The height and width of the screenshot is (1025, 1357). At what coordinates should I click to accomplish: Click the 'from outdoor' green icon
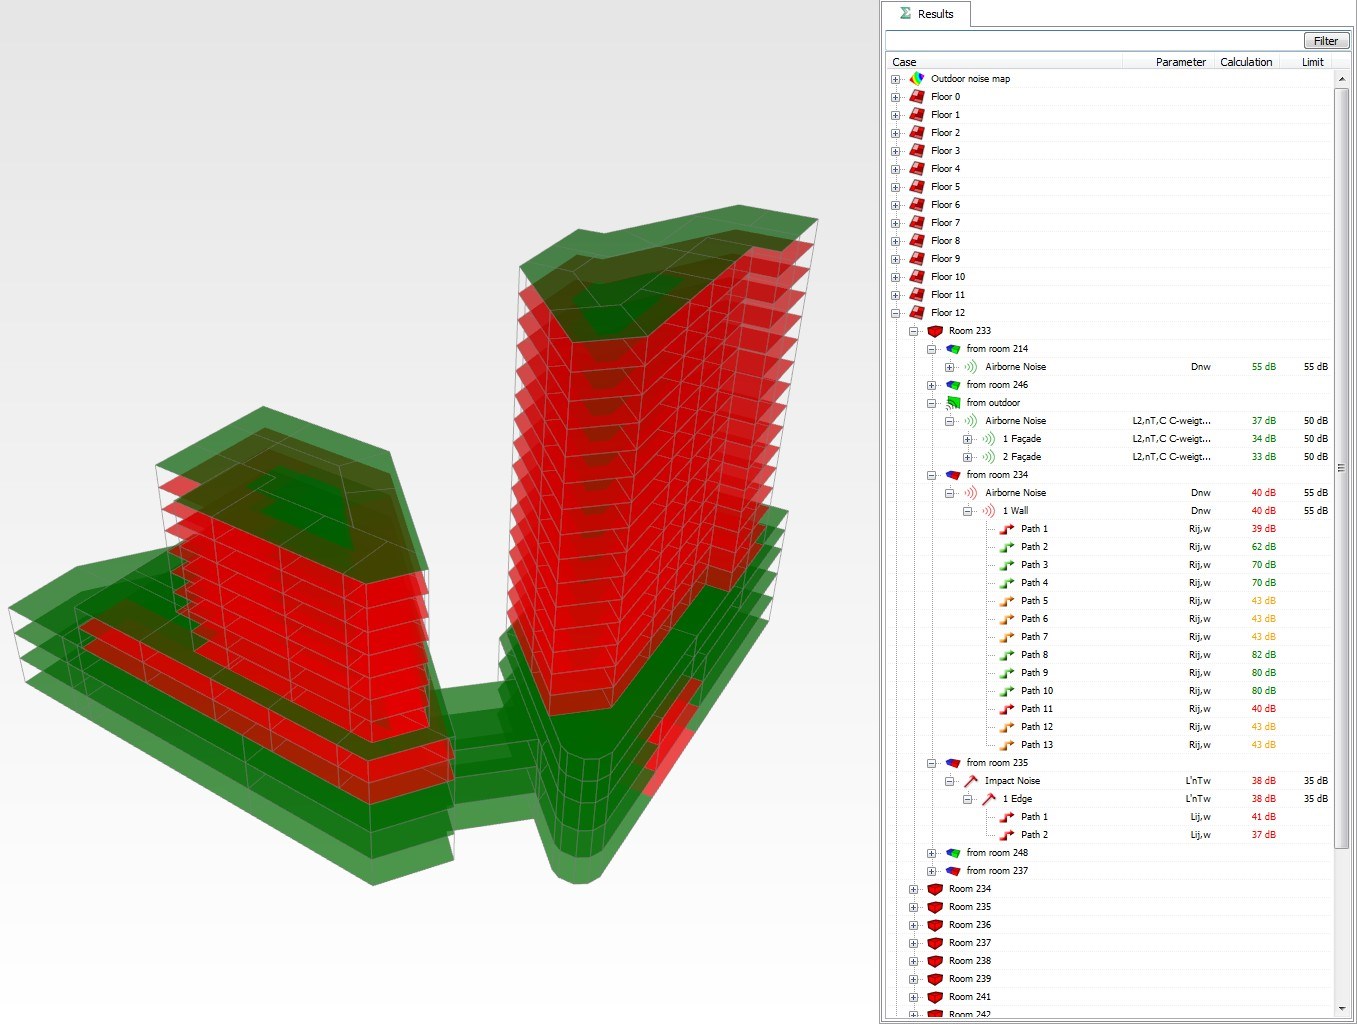coord(953,403)
